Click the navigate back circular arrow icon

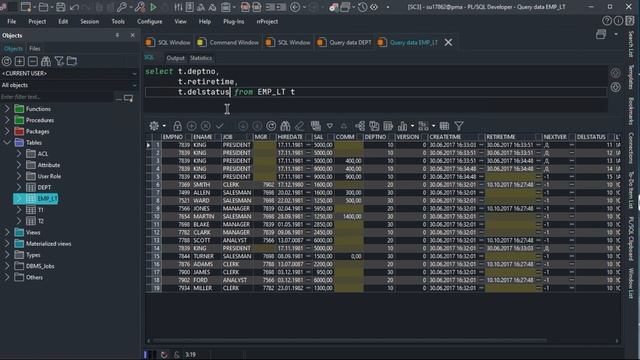tap(295, 7)
